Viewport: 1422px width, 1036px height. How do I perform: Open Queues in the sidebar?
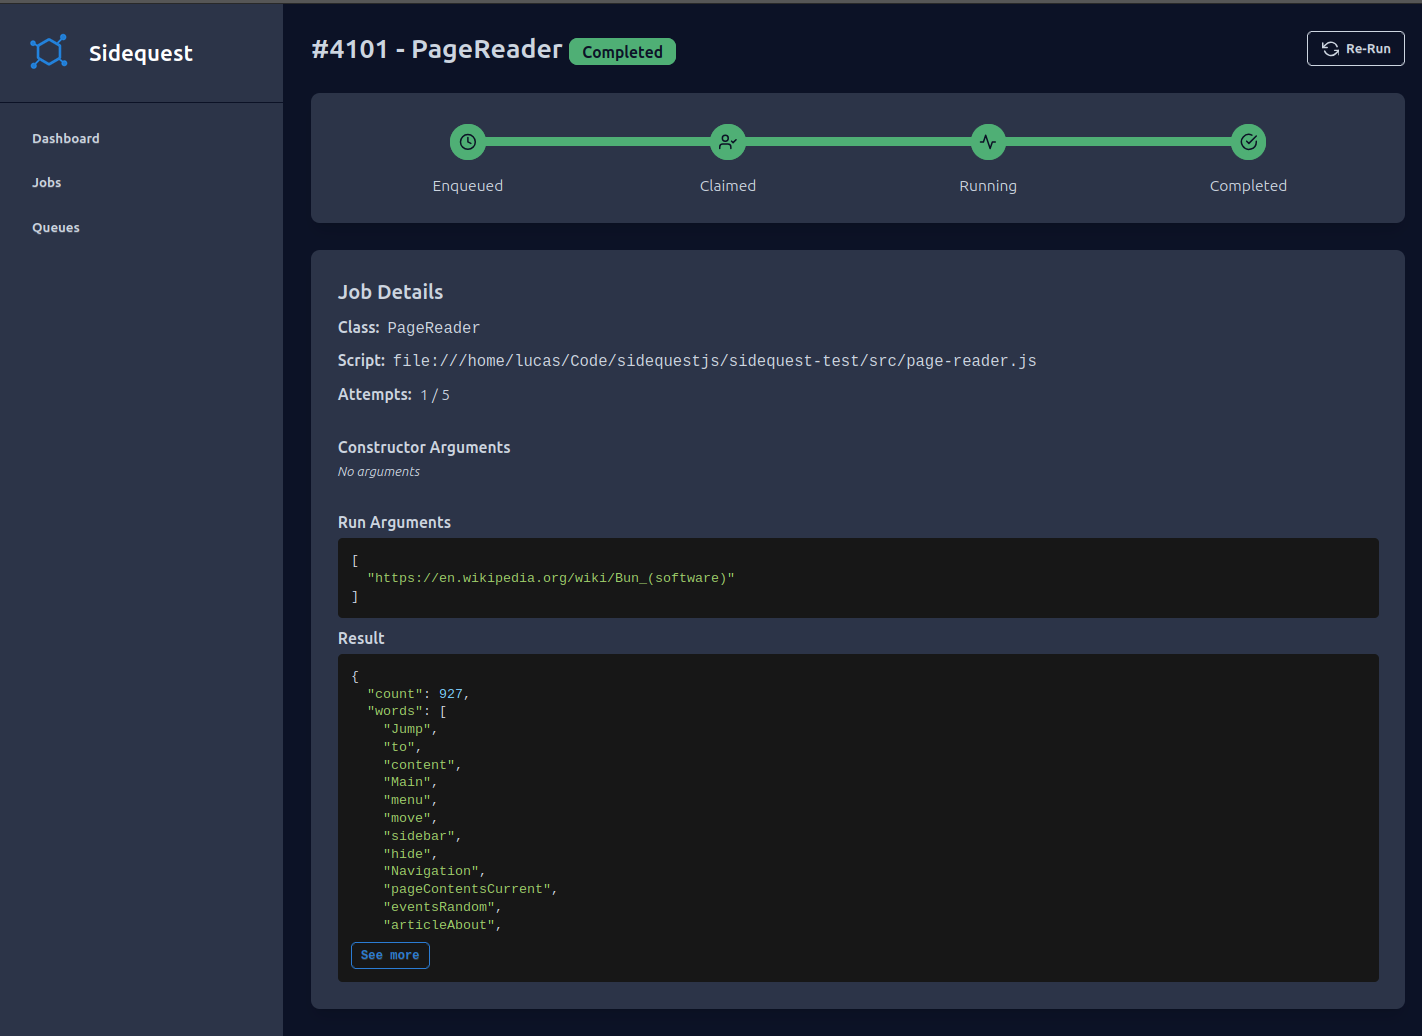click(56, 228)
